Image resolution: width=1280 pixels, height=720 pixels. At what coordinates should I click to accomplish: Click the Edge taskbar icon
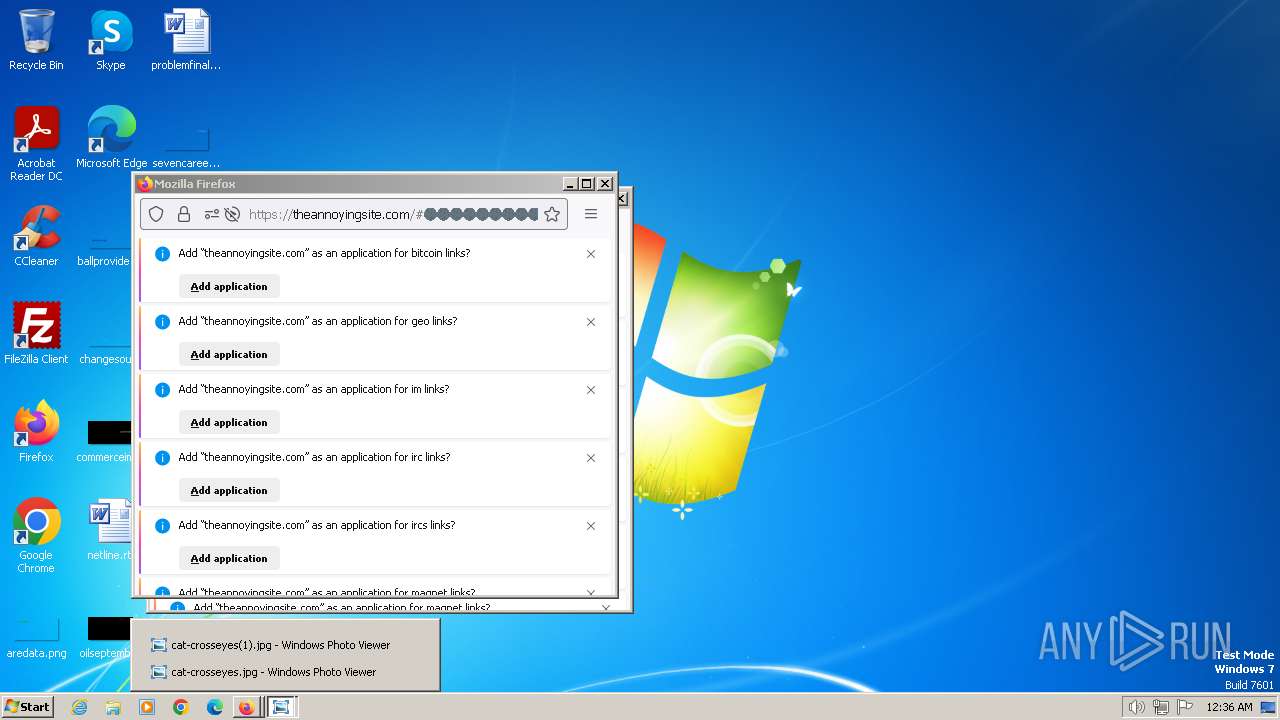point(215,707)
